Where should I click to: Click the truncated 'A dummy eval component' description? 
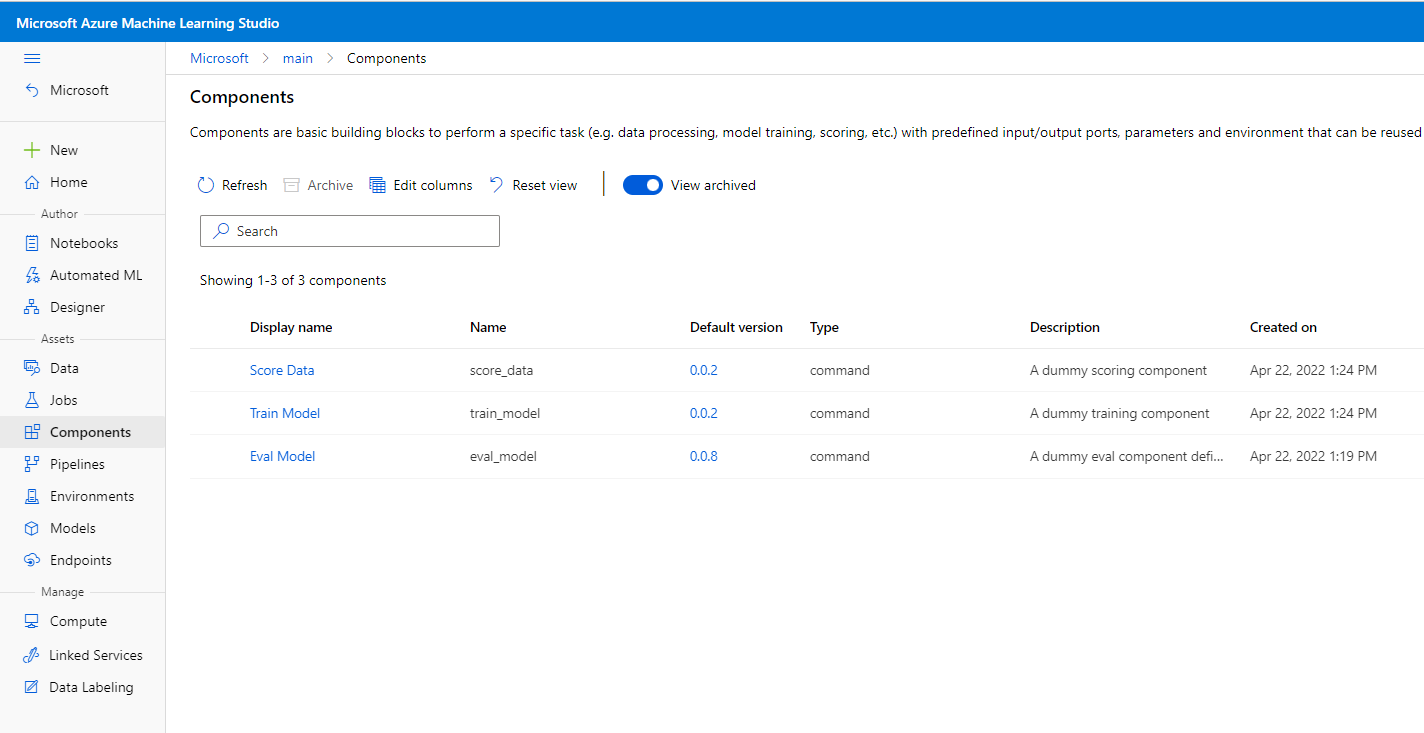coord(1126,456)
